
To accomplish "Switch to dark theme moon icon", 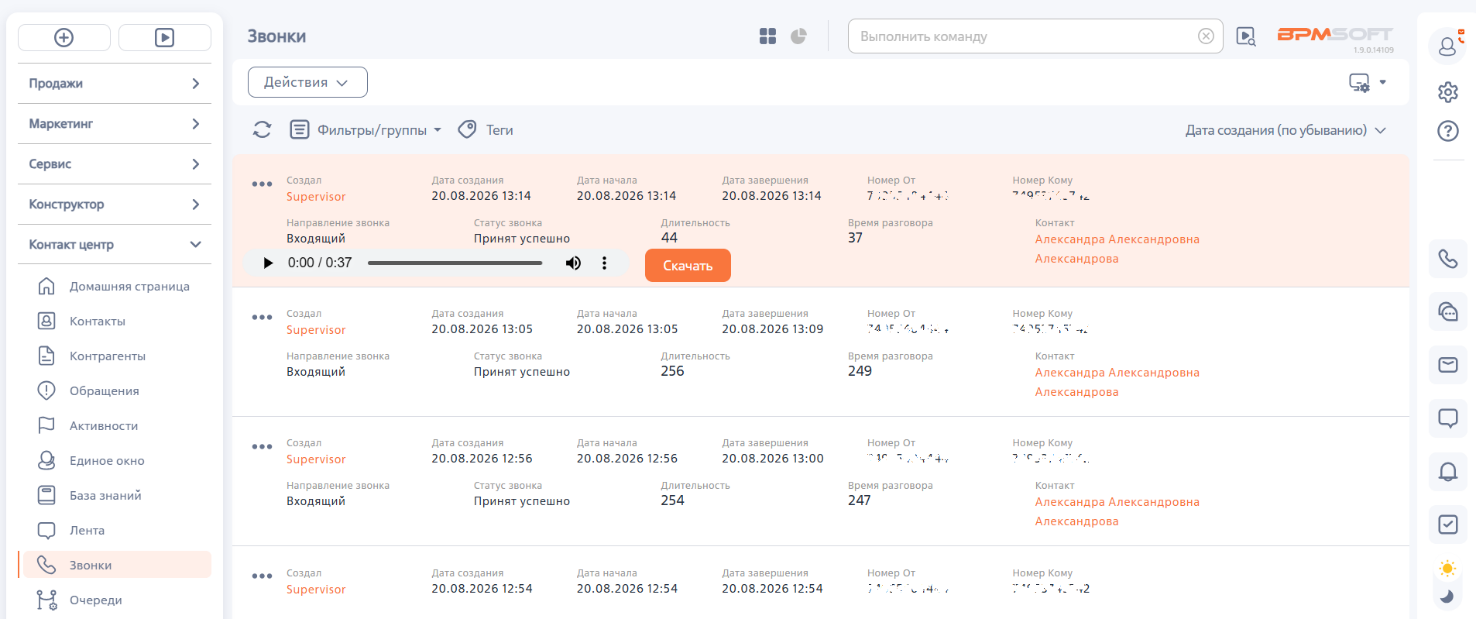I will tap(1447, 597).
